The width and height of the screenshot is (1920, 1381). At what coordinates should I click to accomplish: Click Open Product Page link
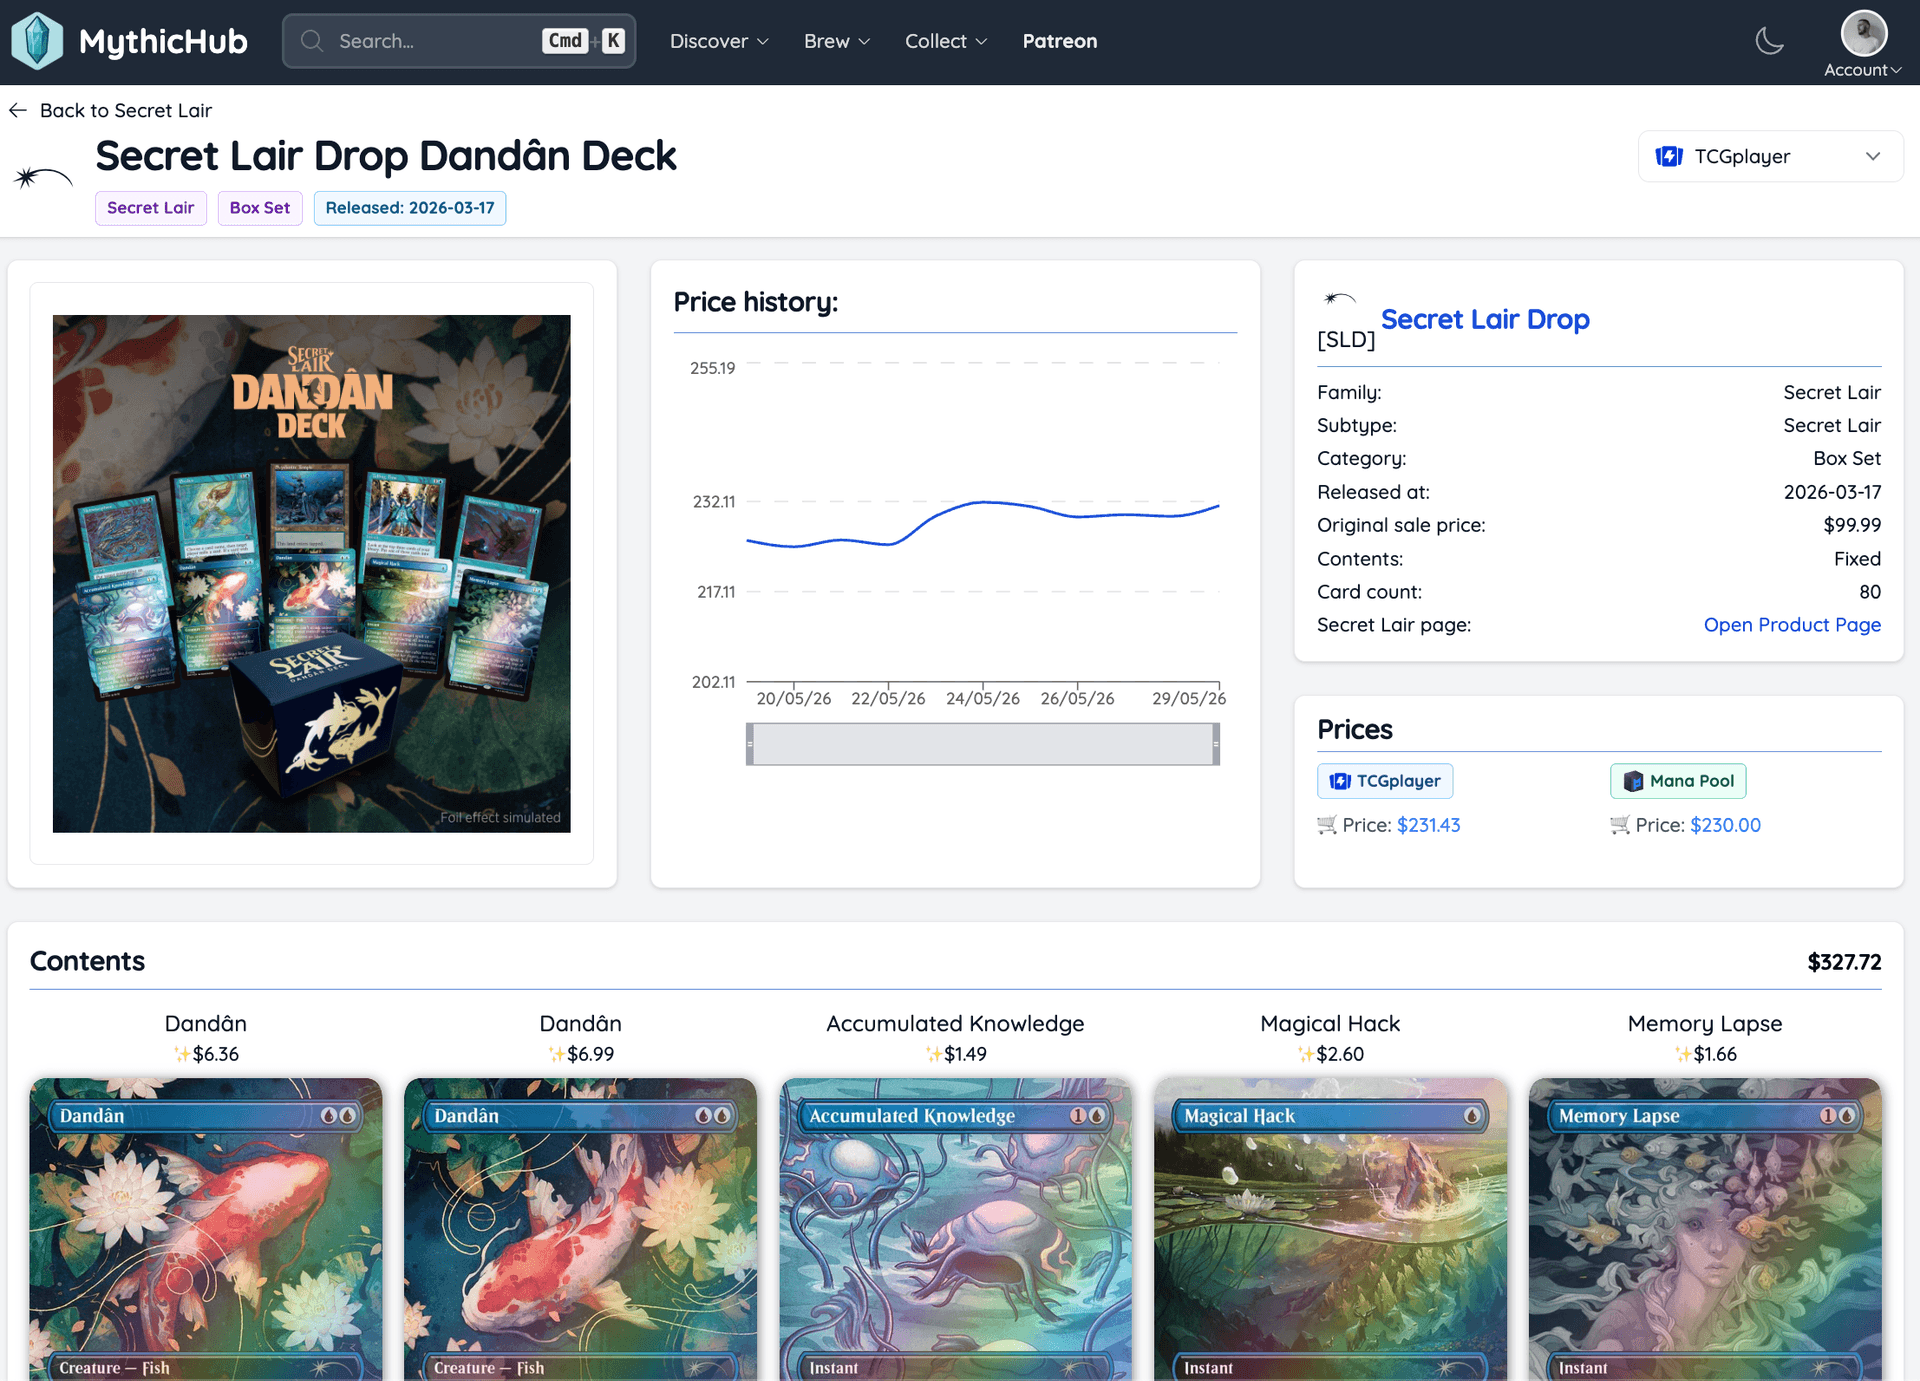click(1792, 625)
